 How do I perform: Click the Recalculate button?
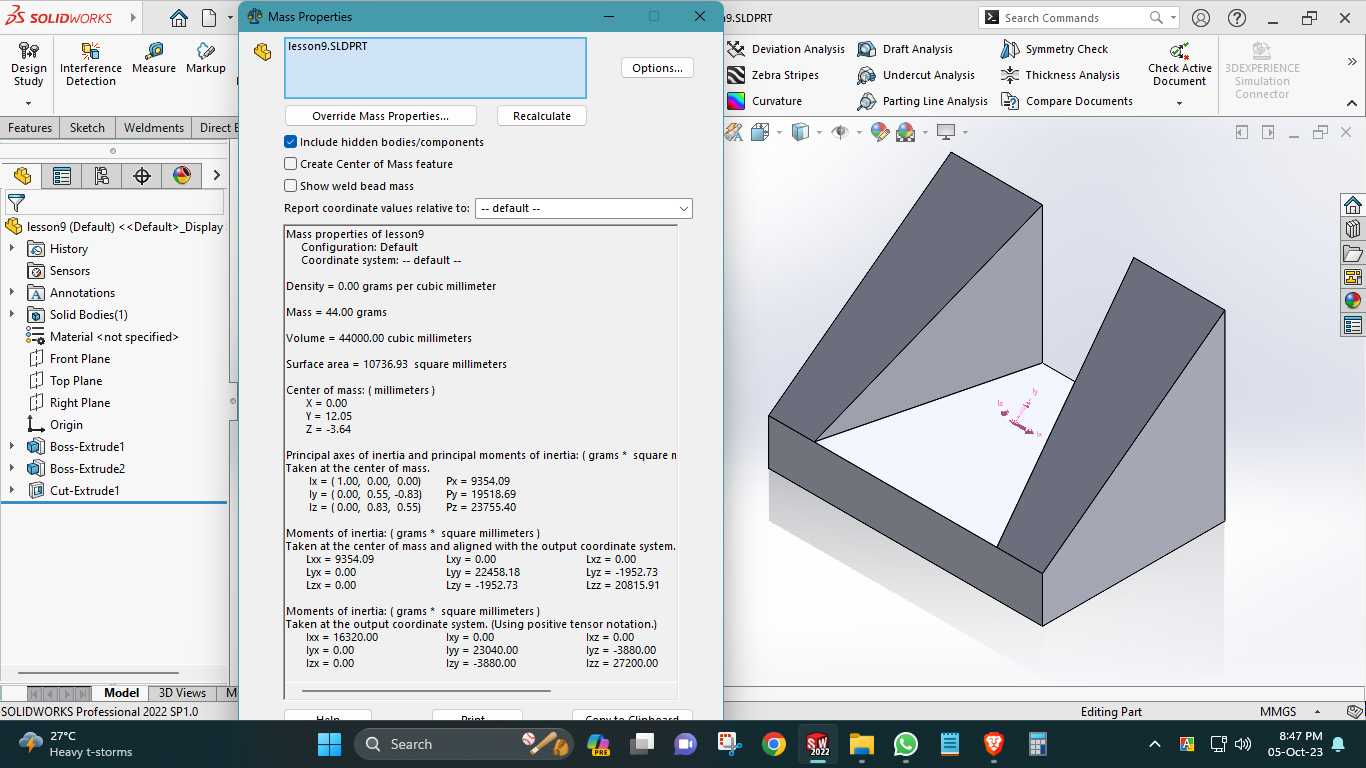point(542,116)
